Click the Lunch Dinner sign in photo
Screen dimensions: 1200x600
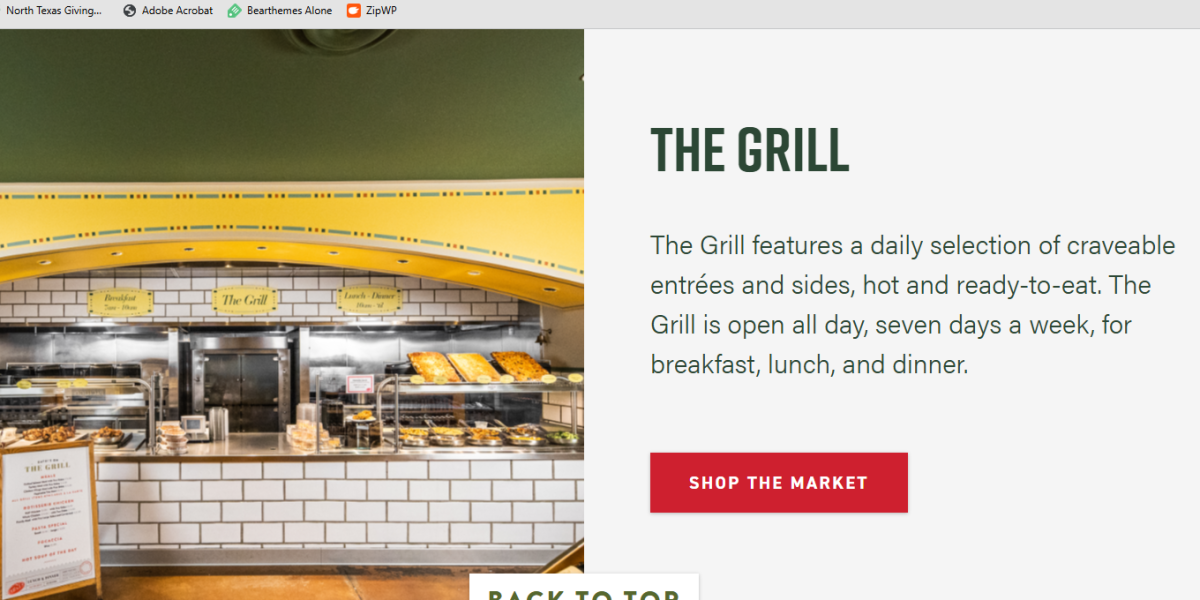(x=370, y=298)
